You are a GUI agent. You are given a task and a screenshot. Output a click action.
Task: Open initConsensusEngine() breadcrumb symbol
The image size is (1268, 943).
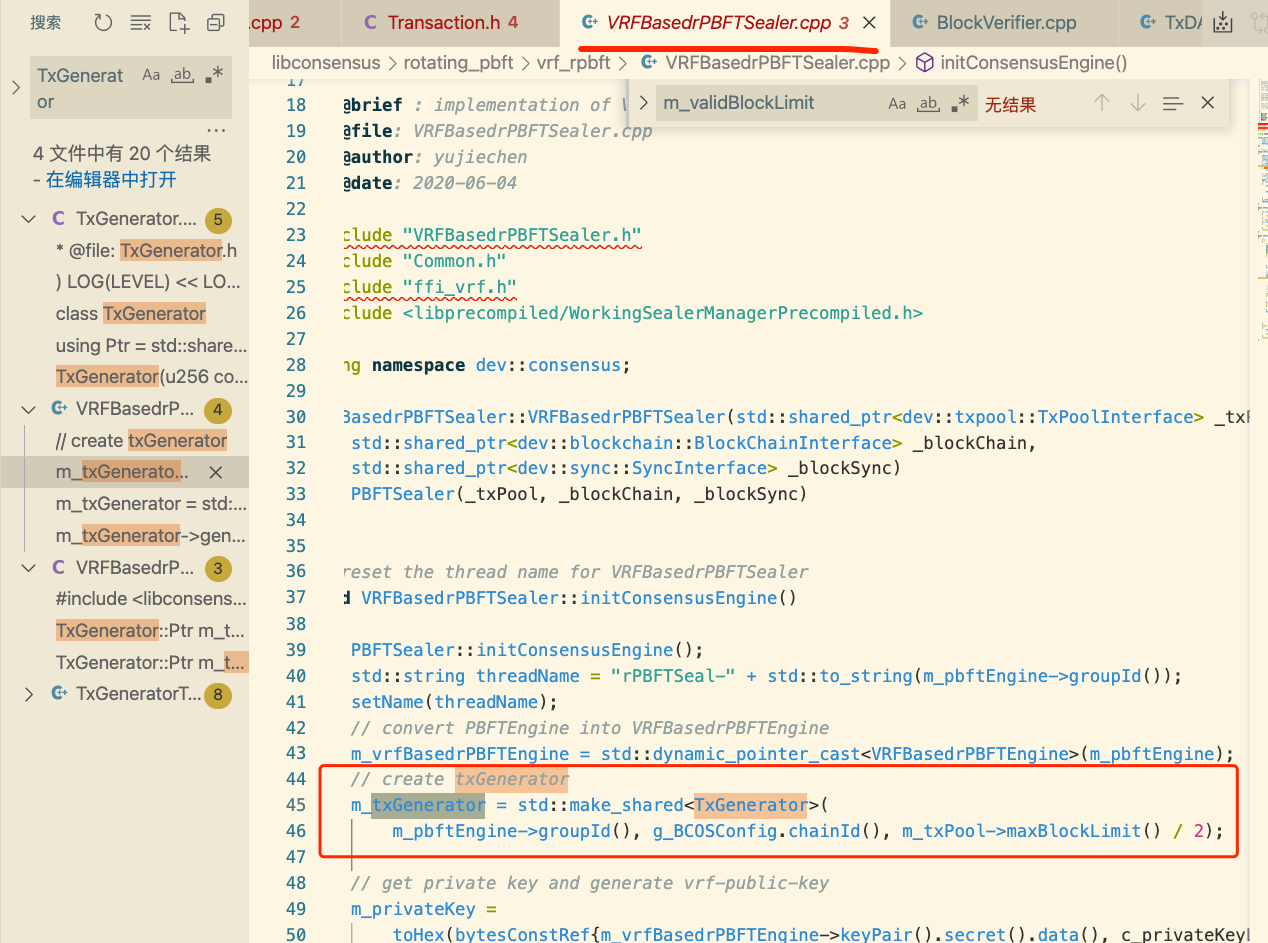[x=1033, y=63]
